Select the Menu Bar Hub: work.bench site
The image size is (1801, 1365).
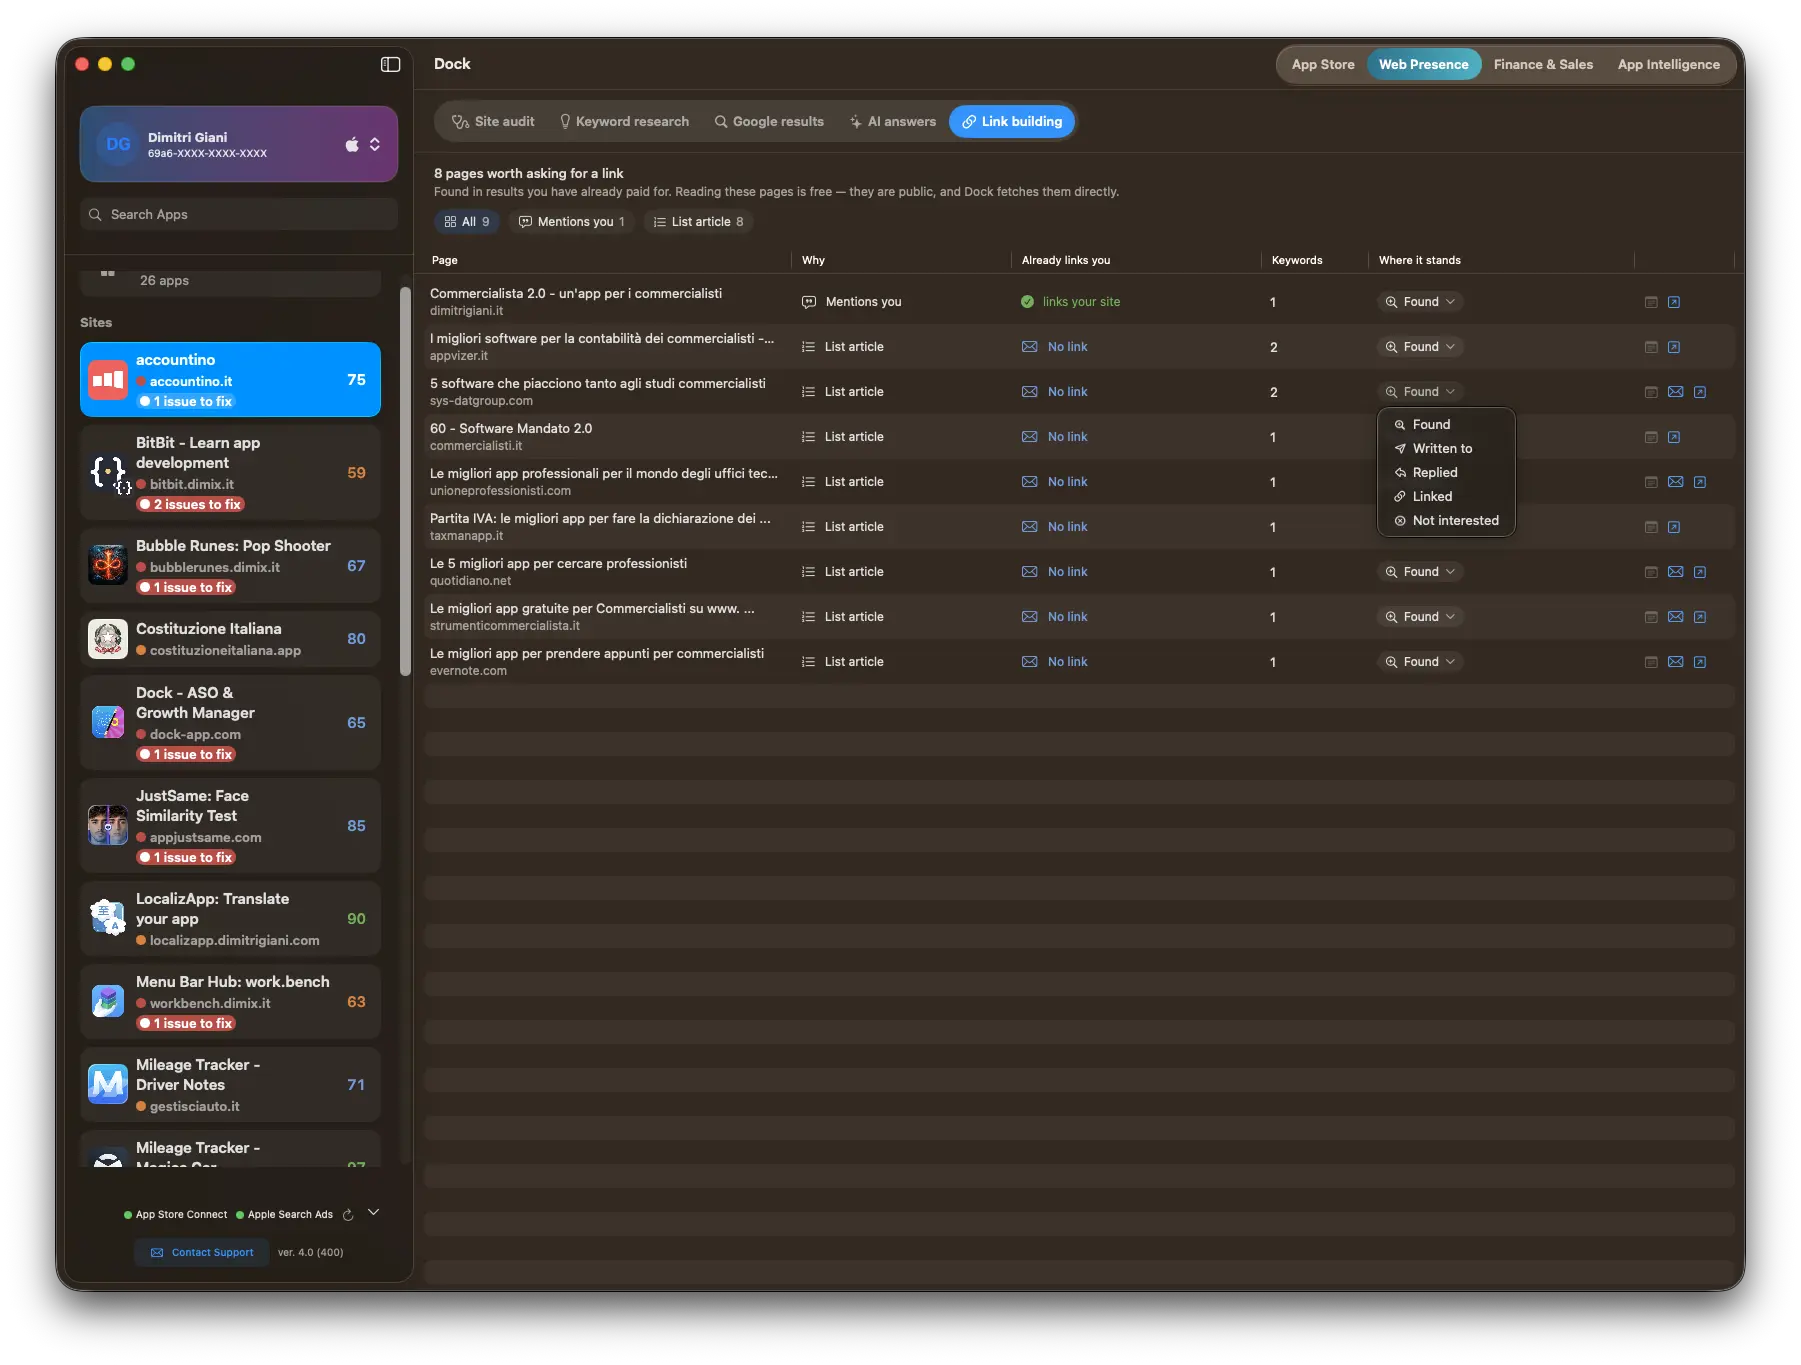point(230,1002)
